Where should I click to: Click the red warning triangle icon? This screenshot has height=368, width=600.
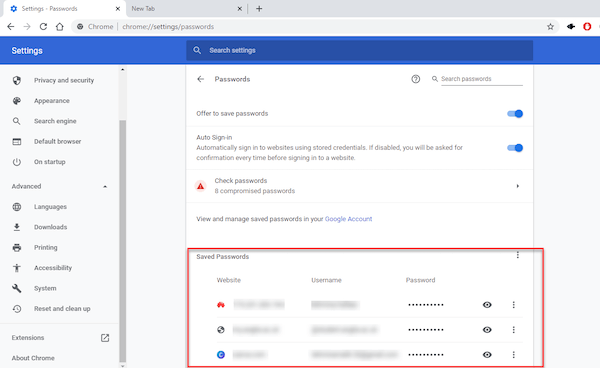point(201,186)
